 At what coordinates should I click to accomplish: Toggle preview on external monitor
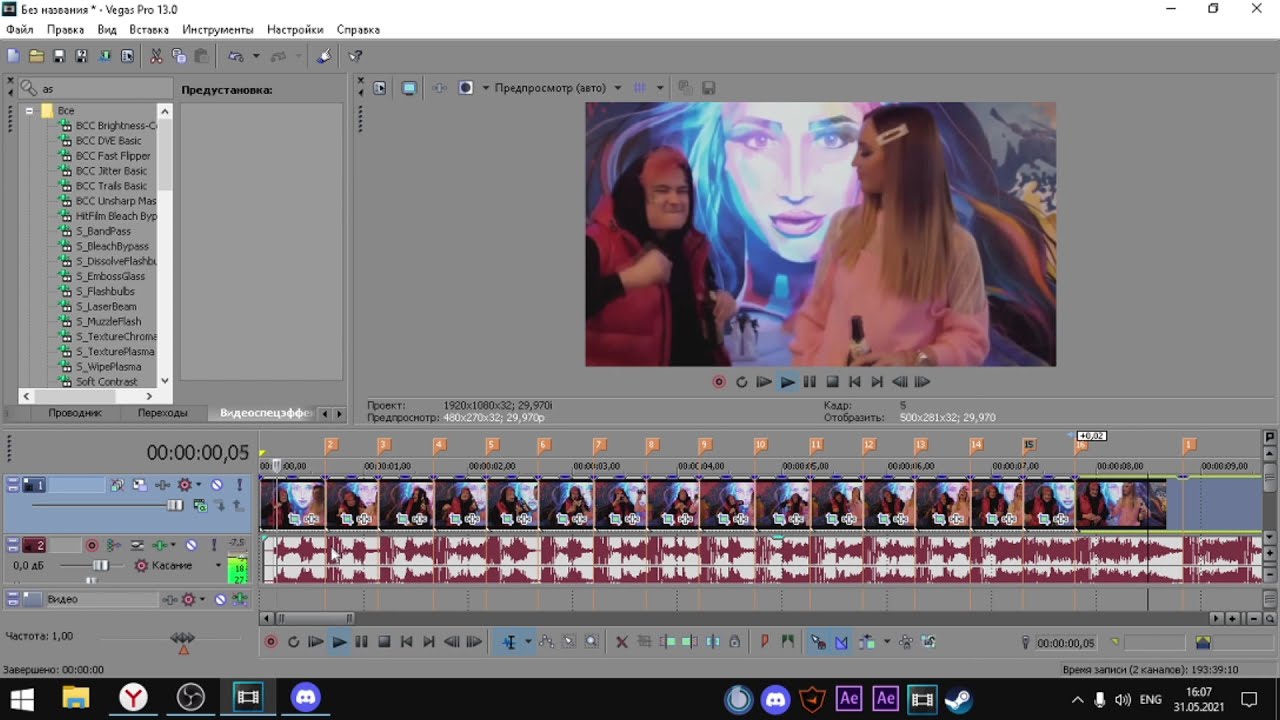(x=409, y=88)
